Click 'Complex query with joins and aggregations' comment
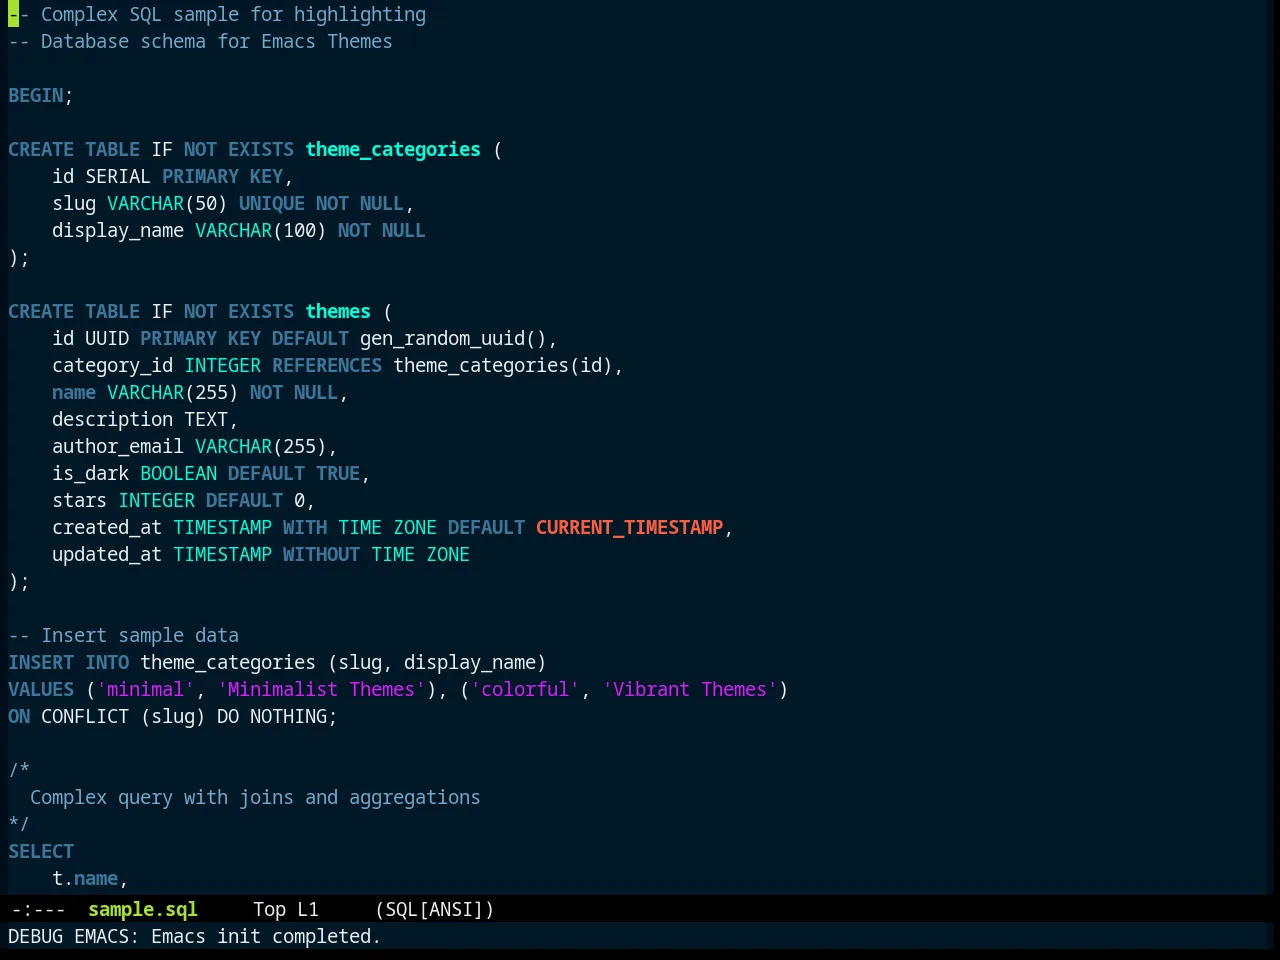 tap(255, 797)
